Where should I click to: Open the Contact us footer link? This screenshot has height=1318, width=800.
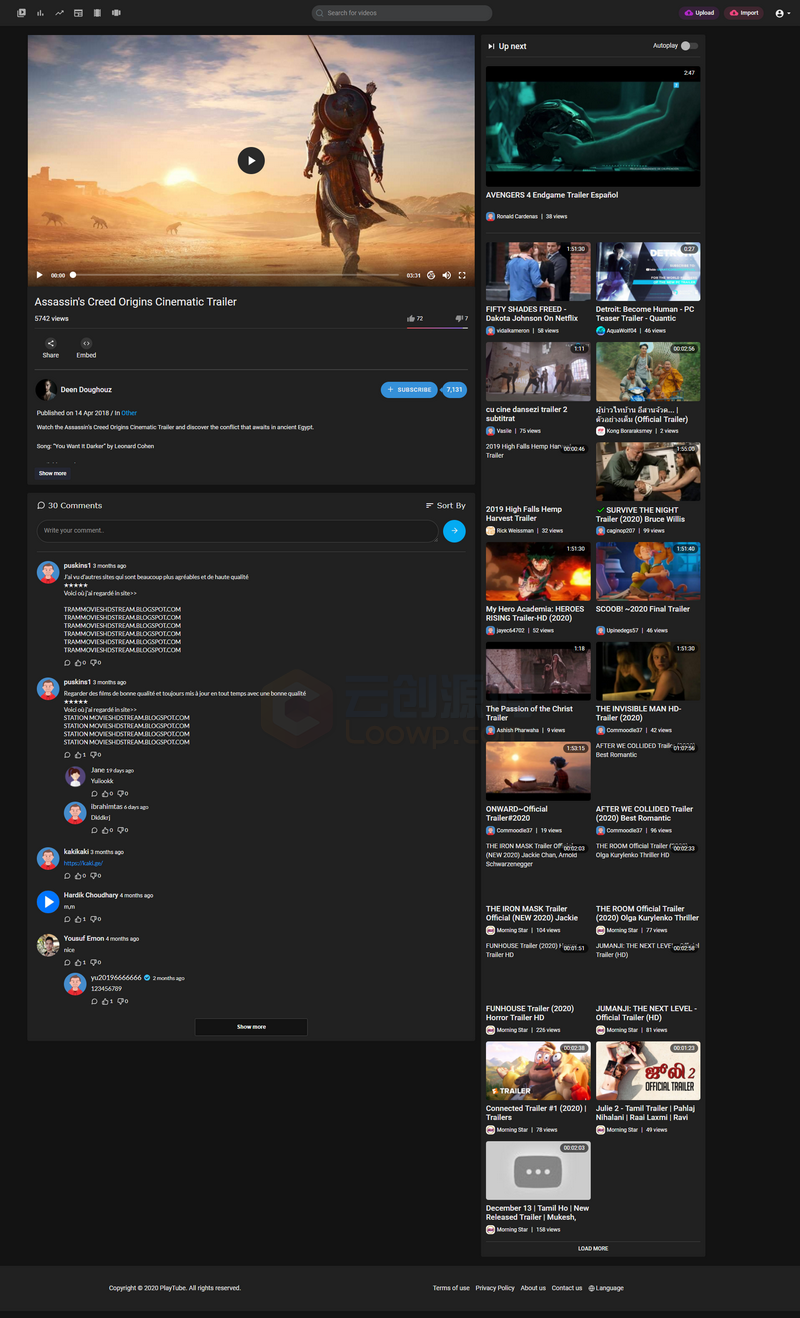(x=567, y=1288)
